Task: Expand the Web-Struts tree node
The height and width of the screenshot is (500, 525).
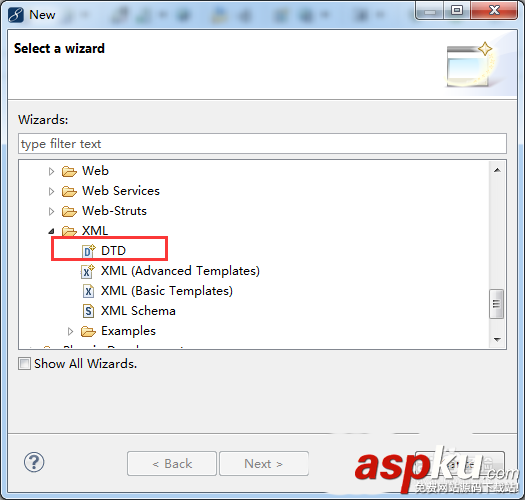Action: pyautogui.click(x=51, y=211)
